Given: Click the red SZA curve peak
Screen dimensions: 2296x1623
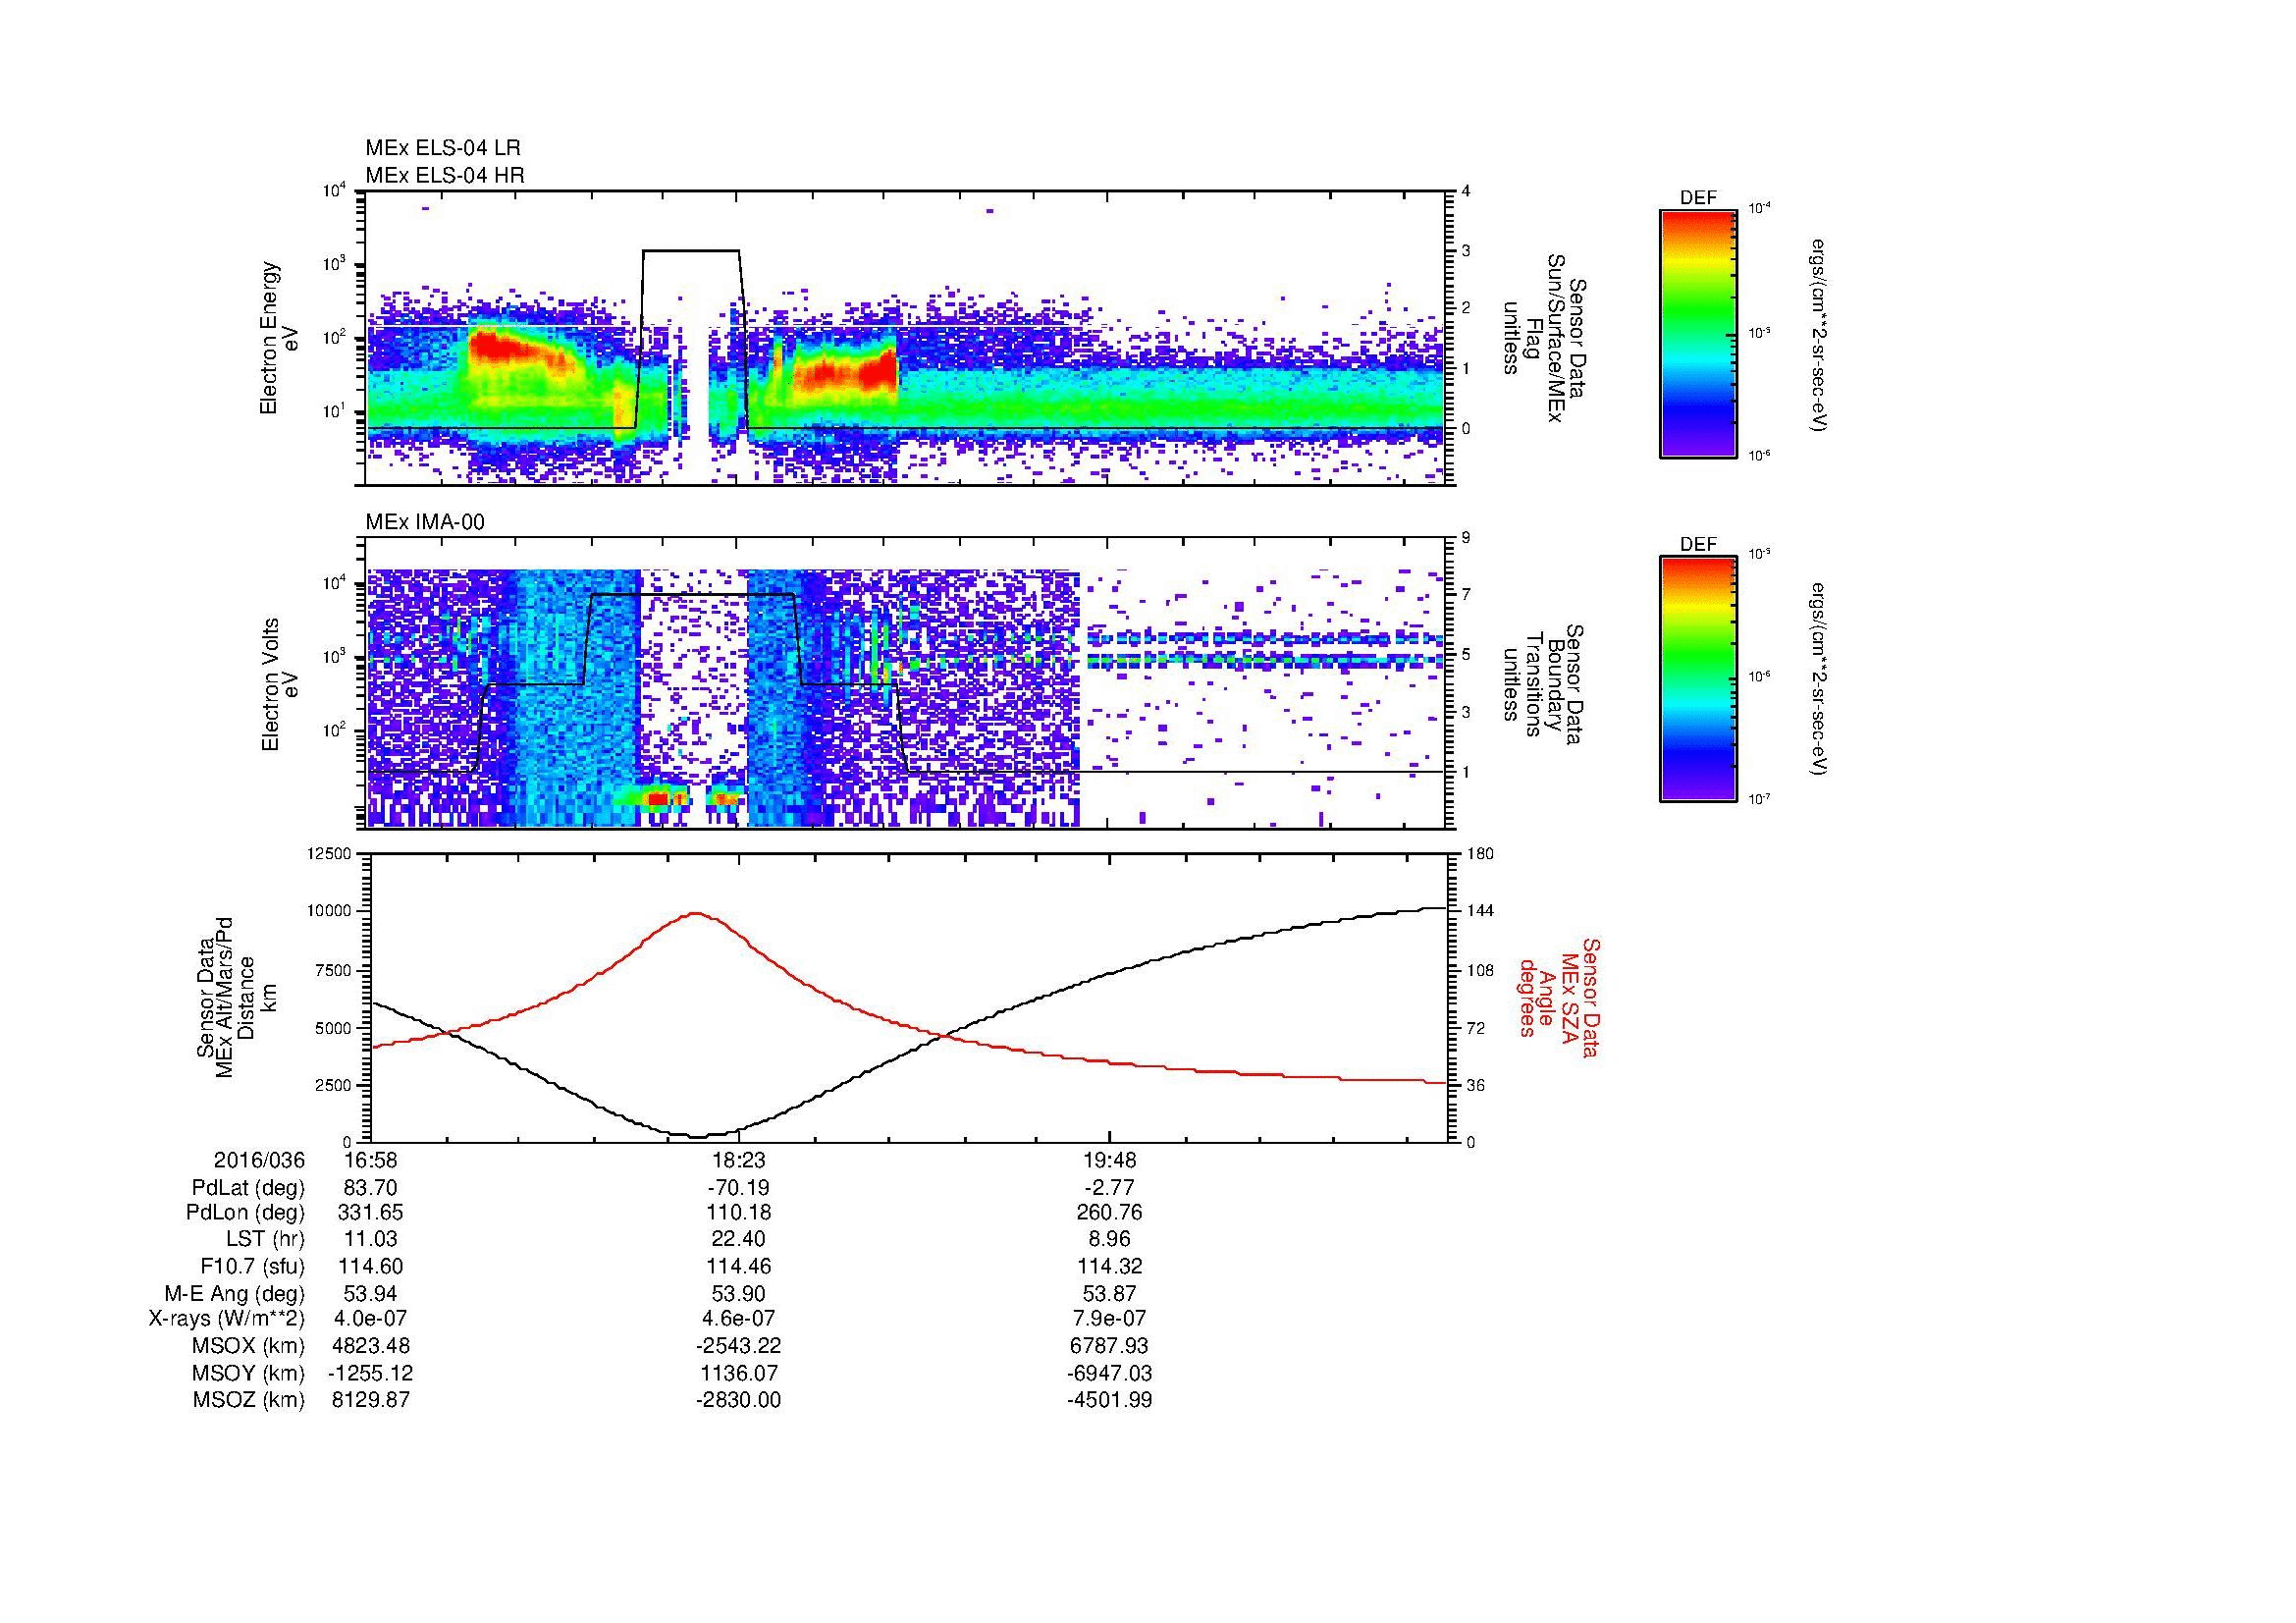Looking at the screenshot, I should 696,913.
